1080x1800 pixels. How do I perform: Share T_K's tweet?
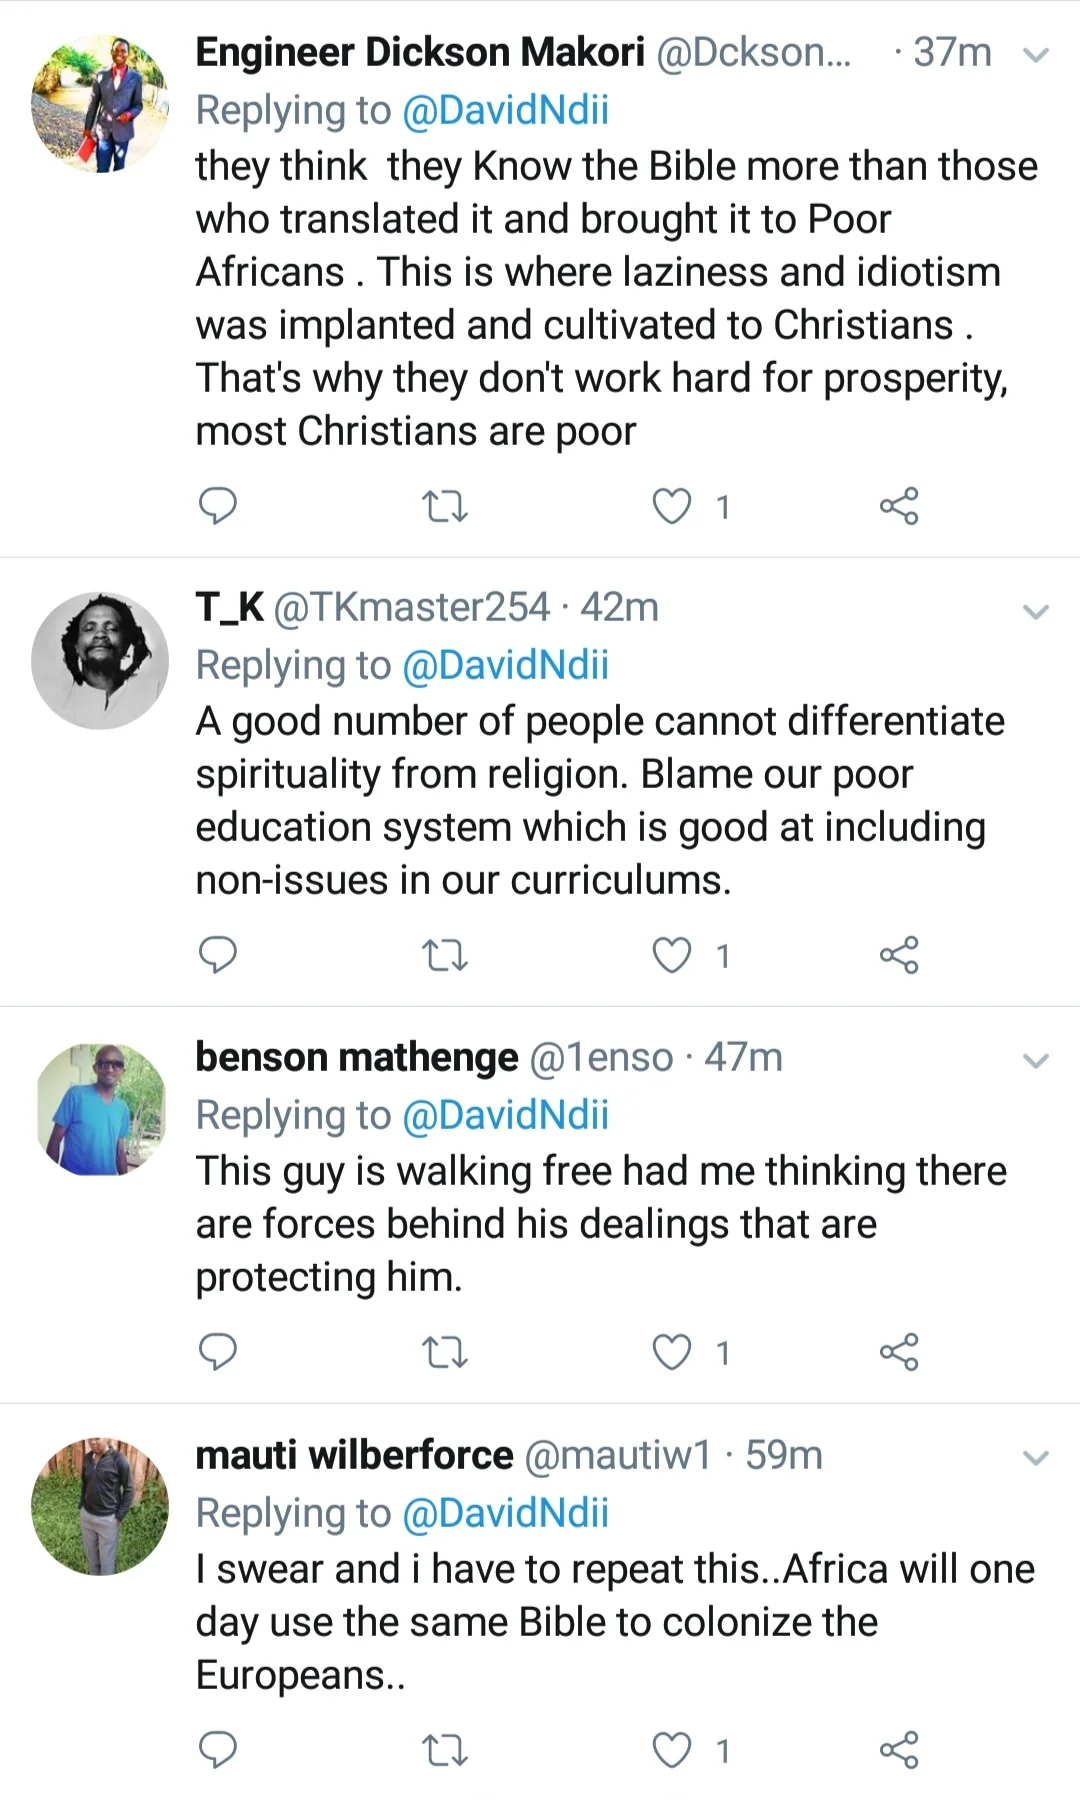pyautogui.click(x=899, y=956)
